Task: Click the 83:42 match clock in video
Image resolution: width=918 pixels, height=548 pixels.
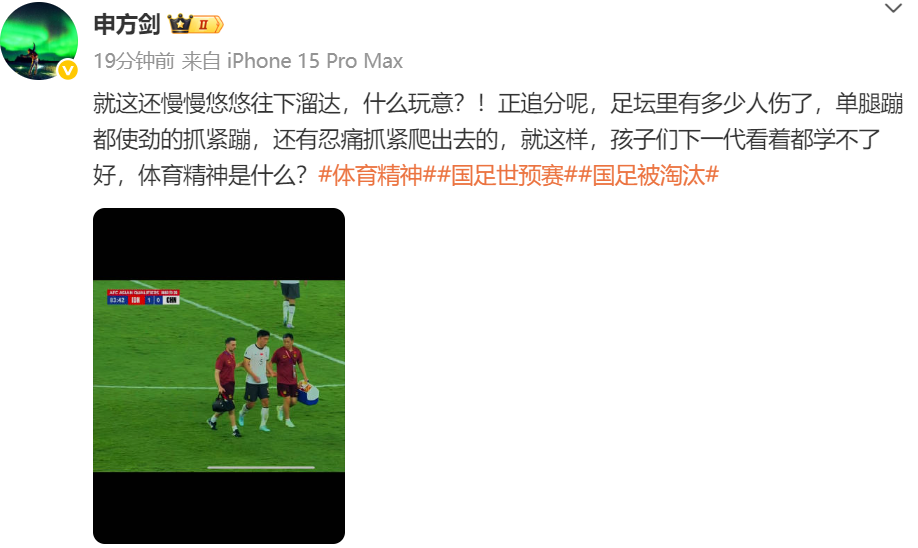Action: pos(117,300)
